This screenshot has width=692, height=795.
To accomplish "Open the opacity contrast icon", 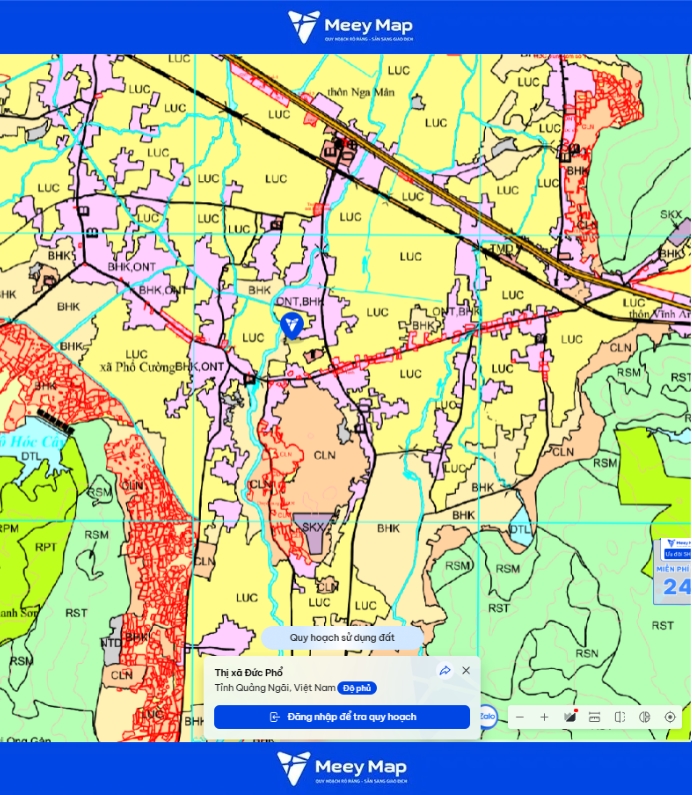I will (645, 717).
